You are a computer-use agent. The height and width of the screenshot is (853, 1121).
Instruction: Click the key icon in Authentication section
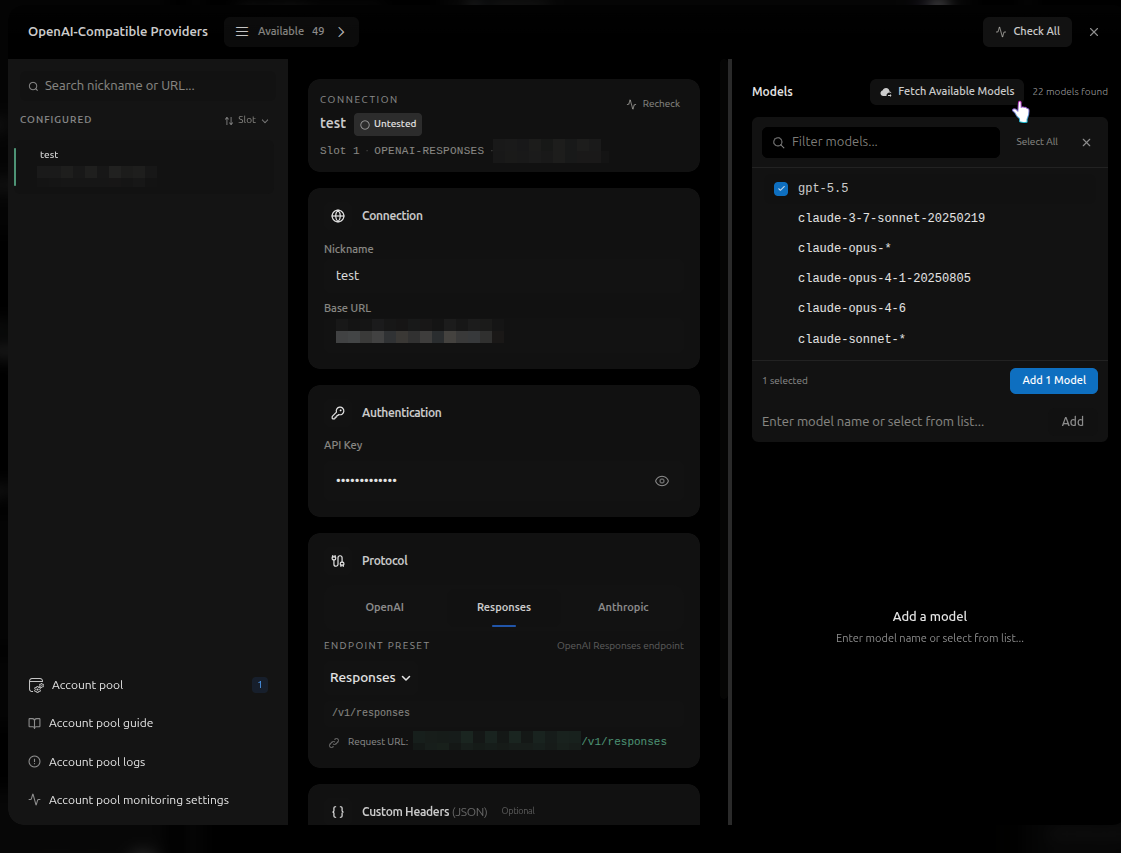pyautogui.click(x=338, y=413)
